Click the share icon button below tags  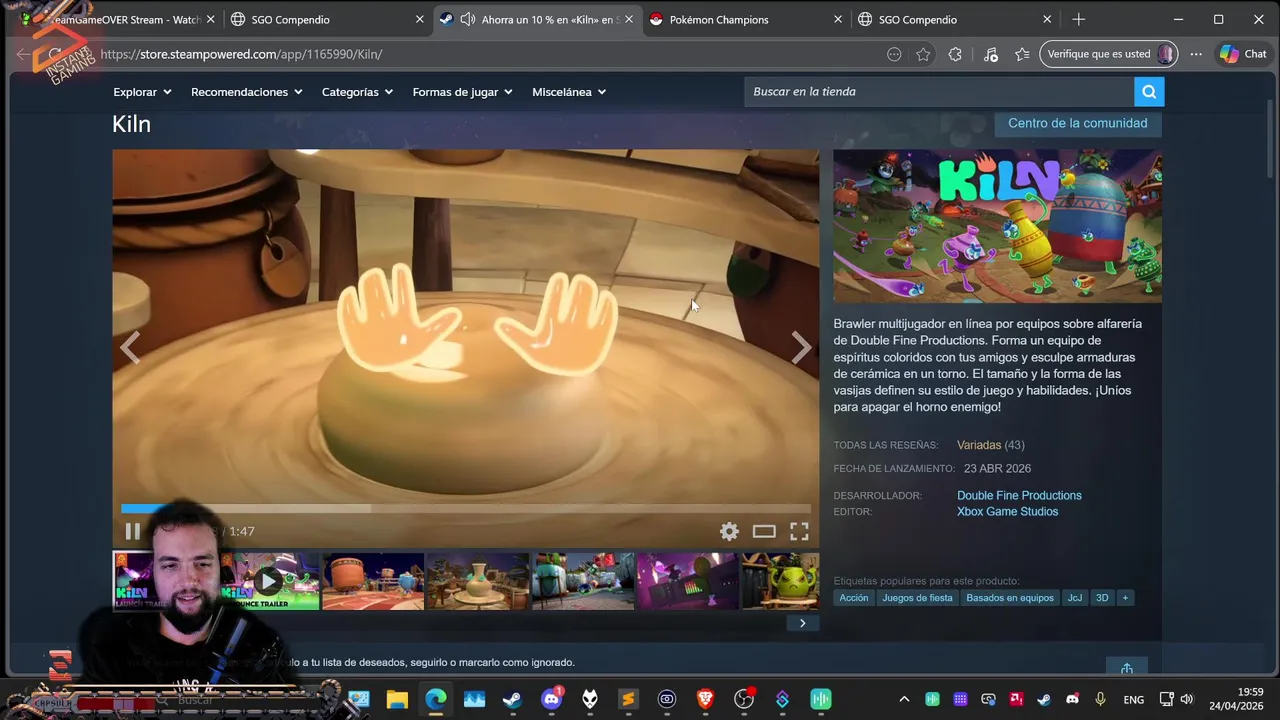[x=1127, y=666]
